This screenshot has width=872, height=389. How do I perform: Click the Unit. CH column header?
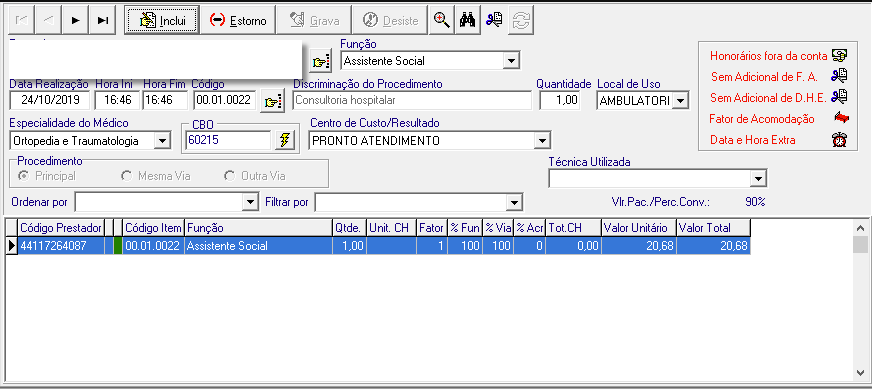tap(391, 228)
